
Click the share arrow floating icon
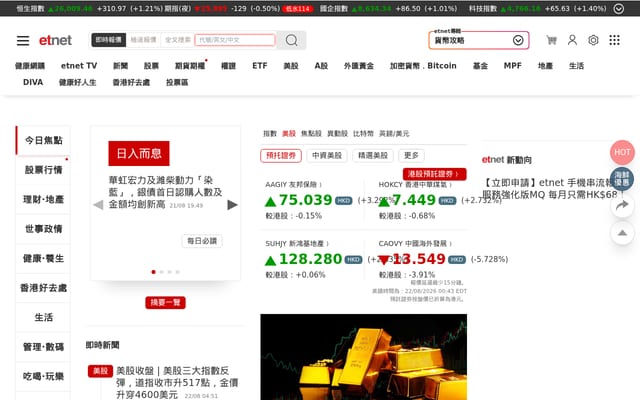click(x=622, y=205)
